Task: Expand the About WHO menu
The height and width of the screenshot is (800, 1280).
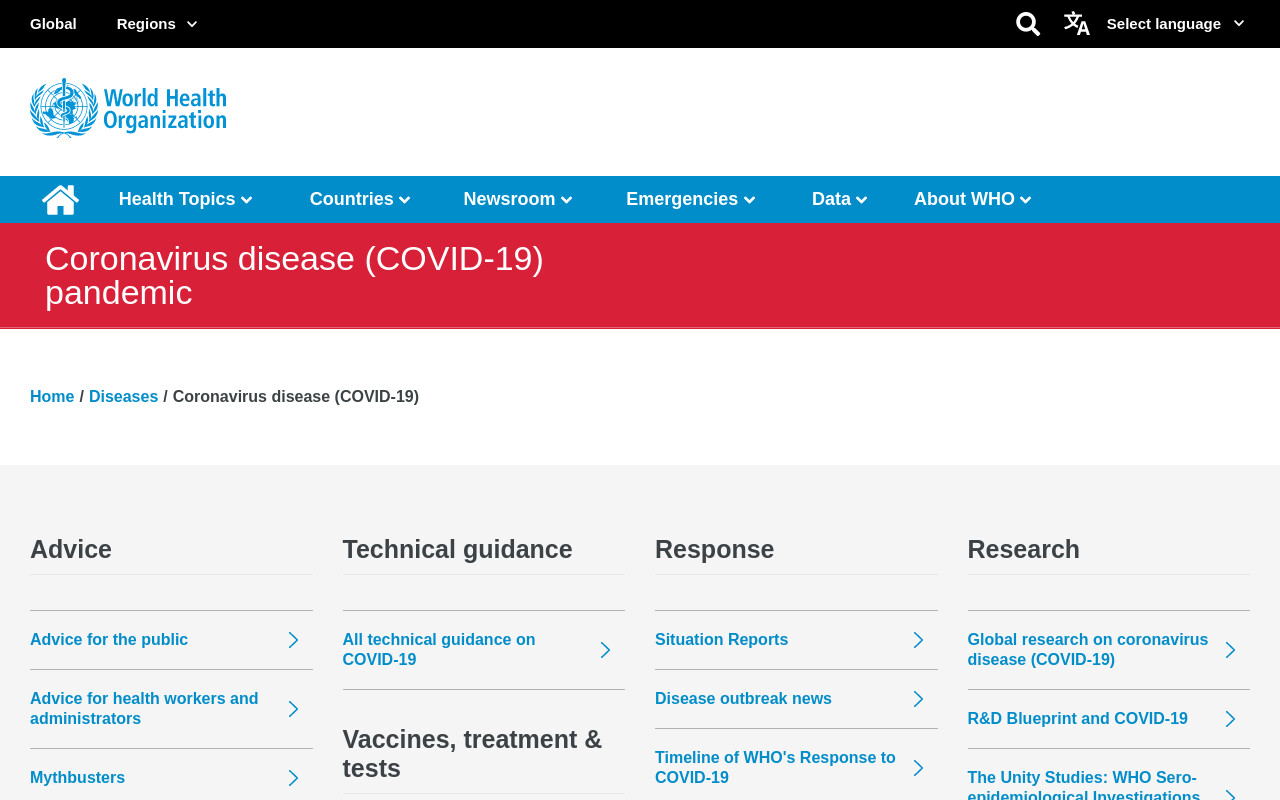Action: 973,199
